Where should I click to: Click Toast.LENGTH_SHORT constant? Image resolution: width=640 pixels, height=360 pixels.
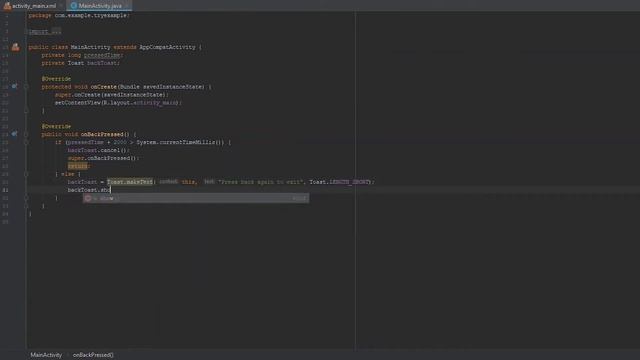(x=340, y=182)
